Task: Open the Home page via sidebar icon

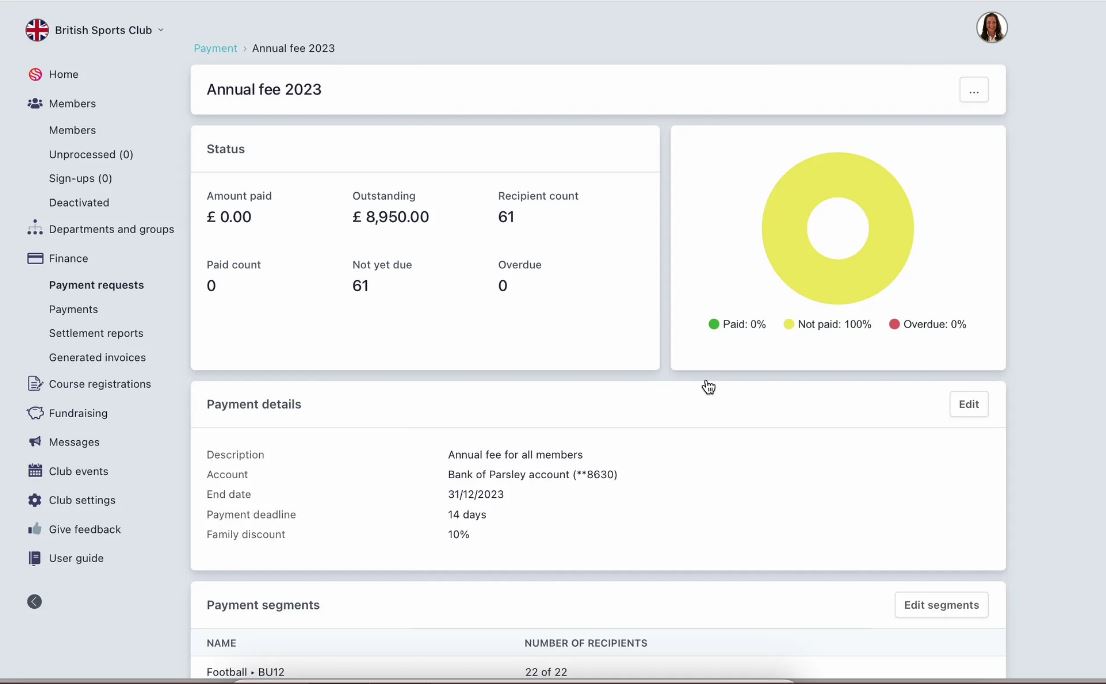Action: (x=36, y=74)
